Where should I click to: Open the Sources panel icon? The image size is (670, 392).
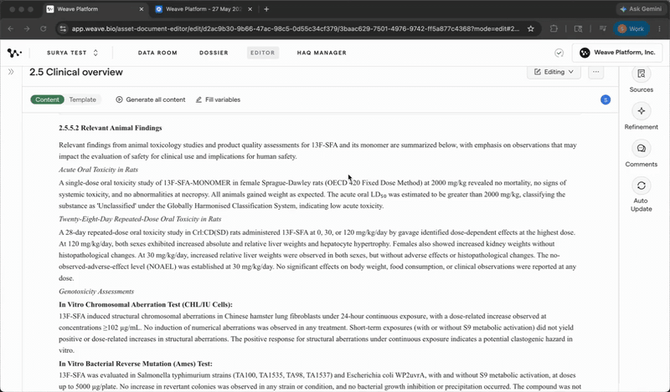[x=641, y=74]
